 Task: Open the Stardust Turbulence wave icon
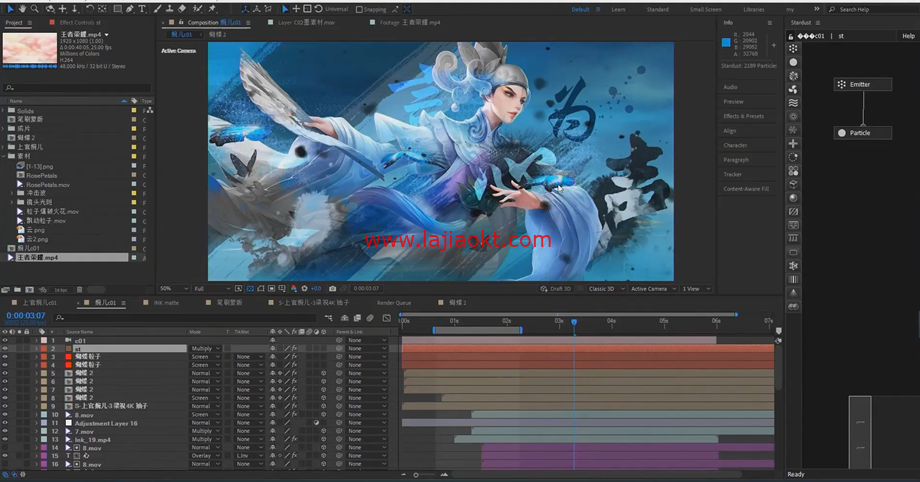point(793,103)
